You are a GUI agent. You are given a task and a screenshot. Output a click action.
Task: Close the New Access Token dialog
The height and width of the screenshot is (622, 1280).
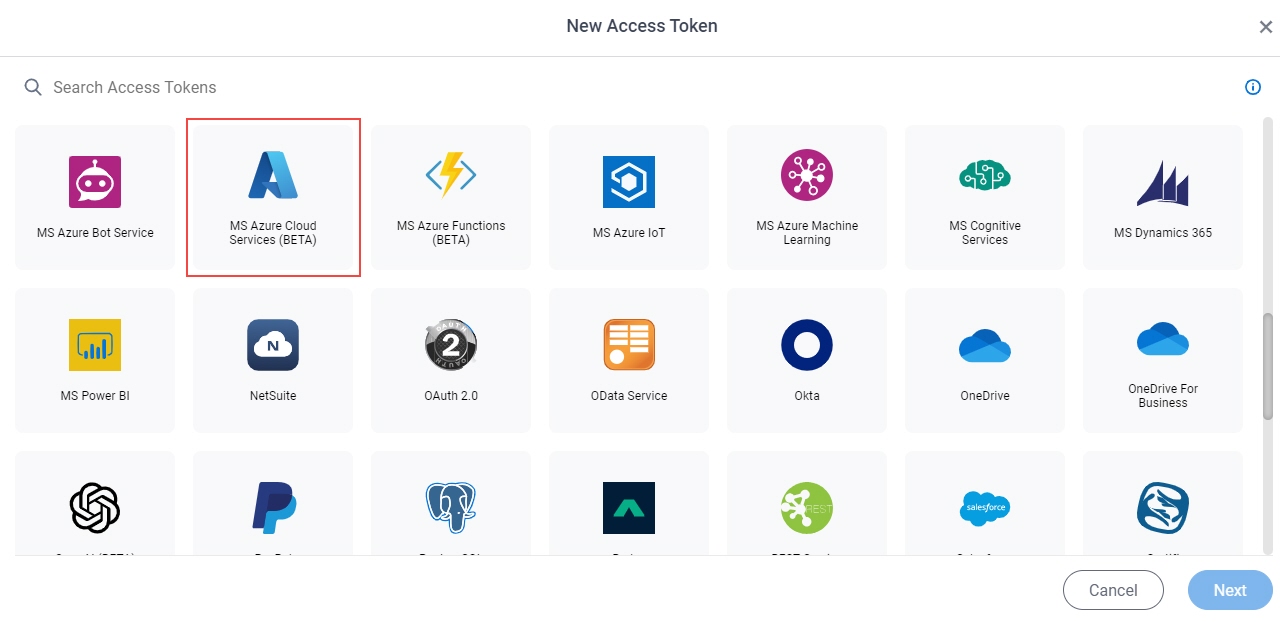(x=1265, y=27)
